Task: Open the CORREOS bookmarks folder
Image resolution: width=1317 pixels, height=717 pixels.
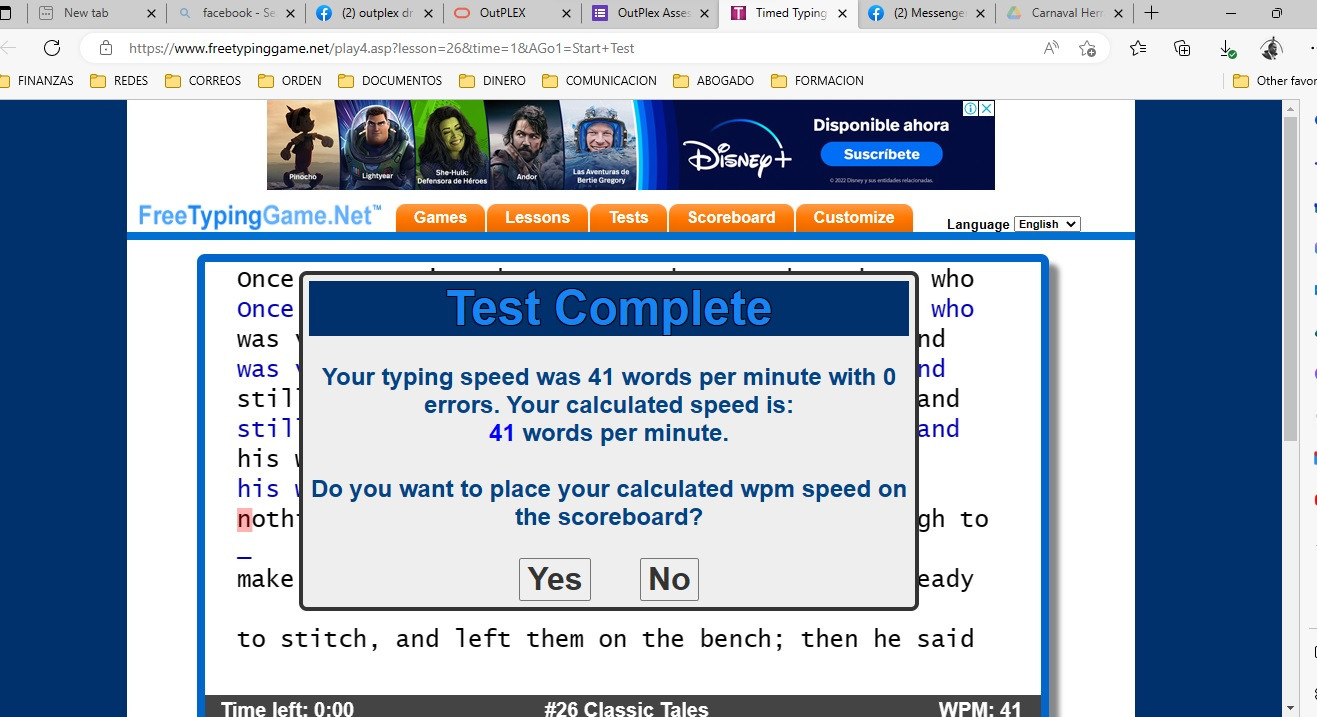Action: point(203,81)
